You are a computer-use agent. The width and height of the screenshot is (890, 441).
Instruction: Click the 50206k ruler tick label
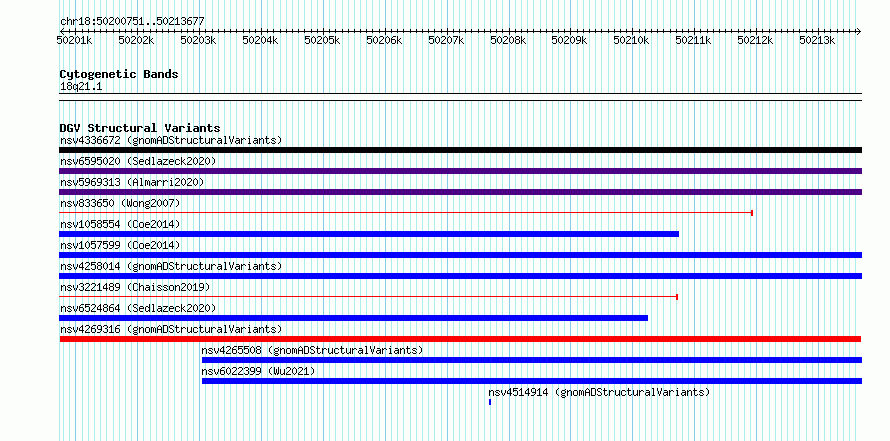pos(384,40)
